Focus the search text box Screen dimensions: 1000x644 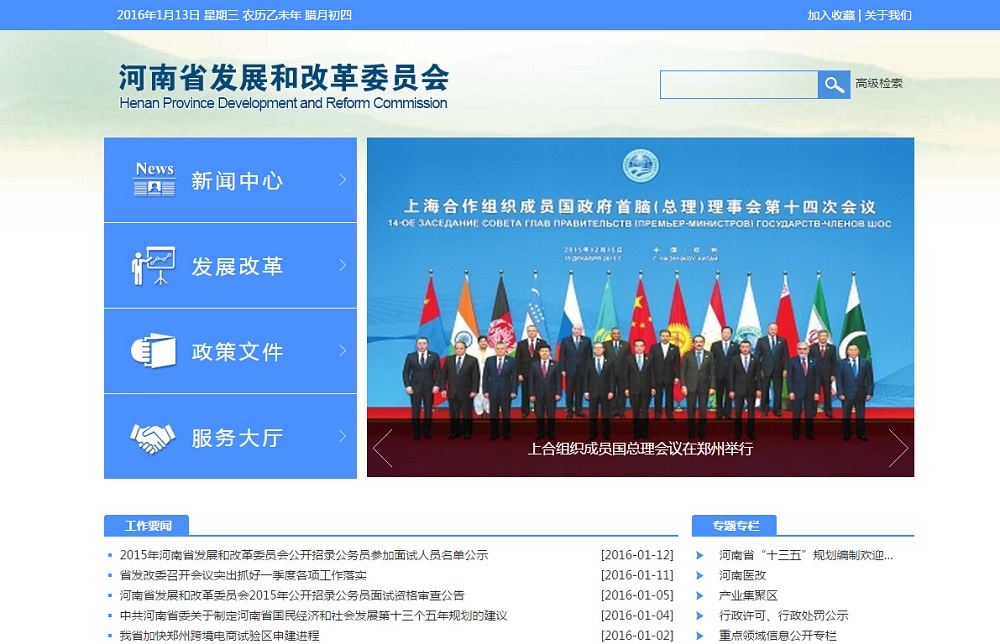tap(739, 84)
